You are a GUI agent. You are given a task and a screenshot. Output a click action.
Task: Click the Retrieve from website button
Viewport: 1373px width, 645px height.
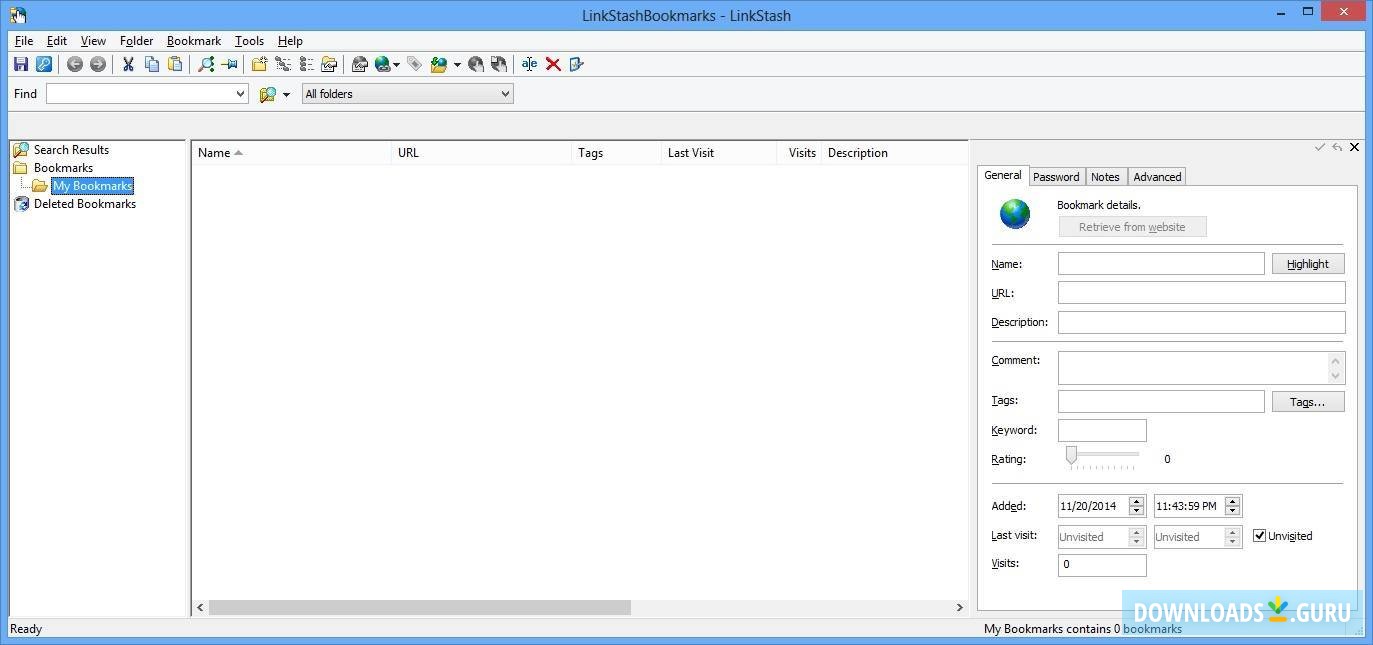tap(1132, 227)
